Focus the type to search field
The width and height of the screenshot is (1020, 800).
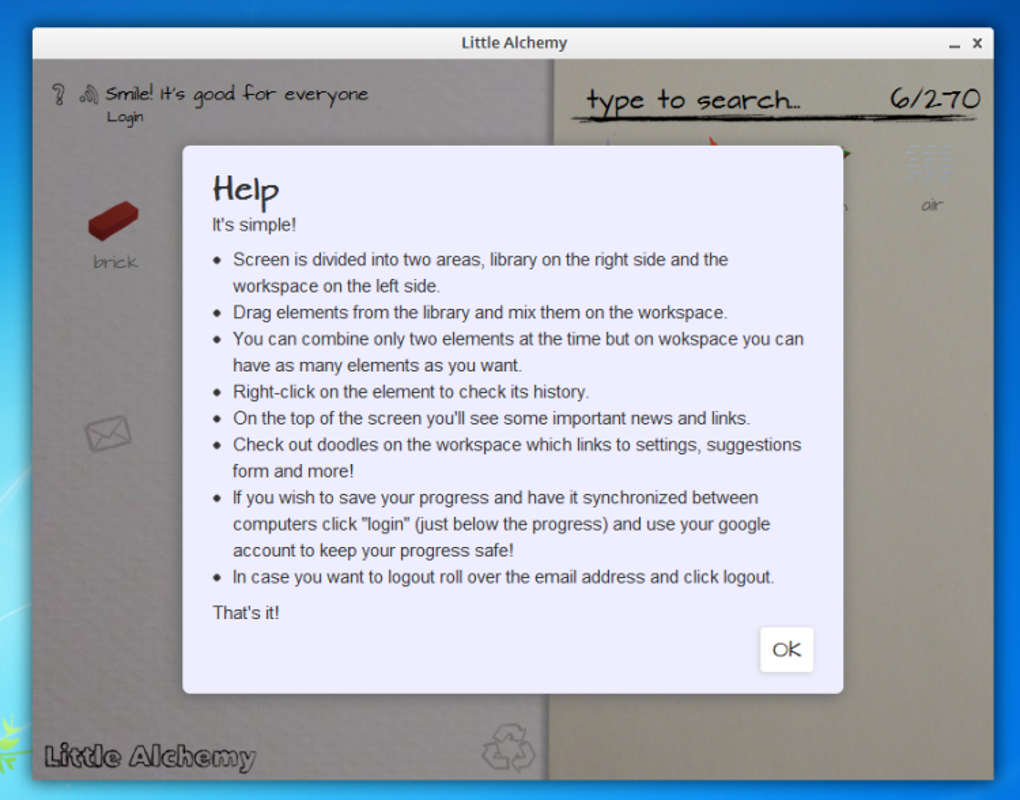coord(695,101)
